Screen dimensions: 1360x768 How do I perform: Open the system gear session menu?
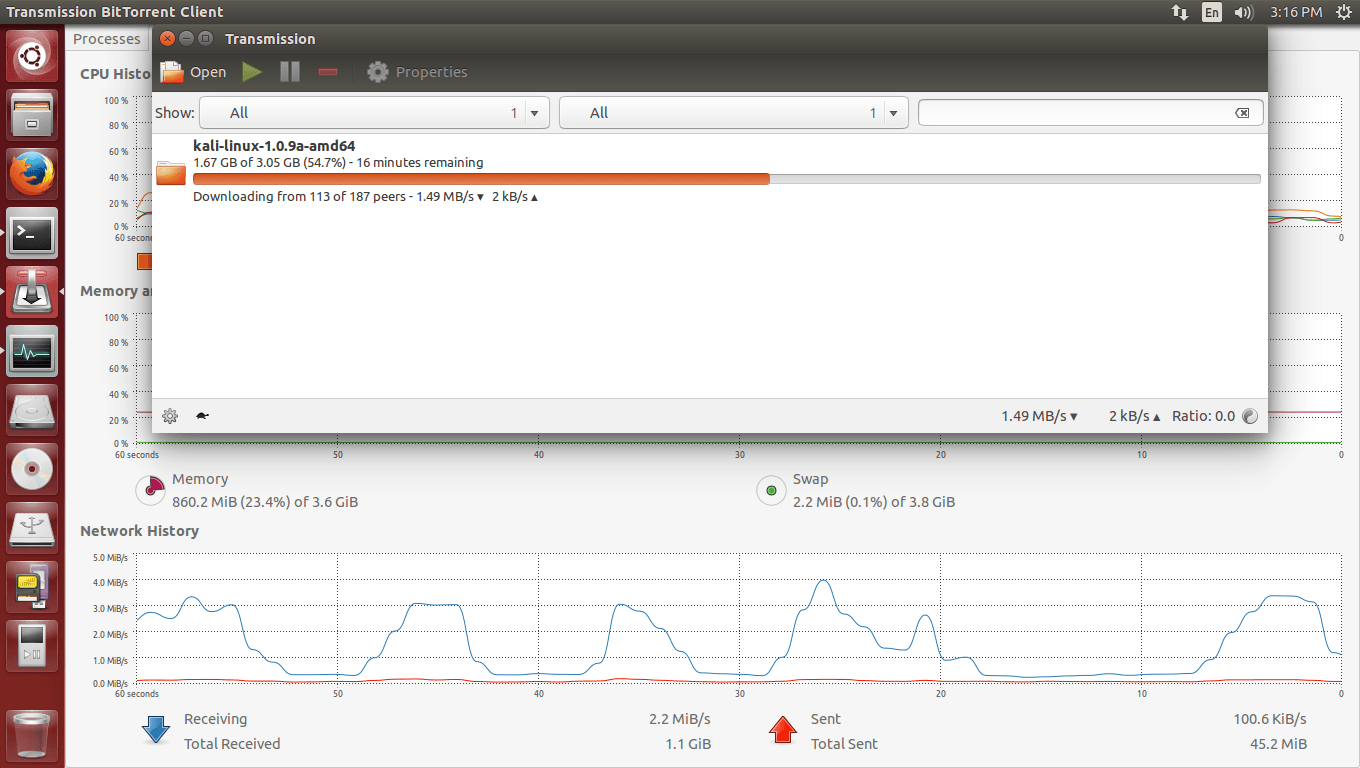point(1343,12)
